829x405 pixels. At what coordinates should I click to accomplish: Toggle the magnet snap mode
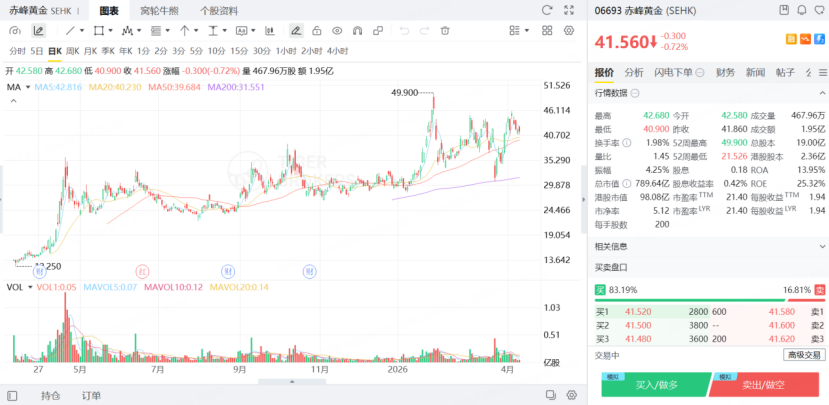(357, 31)
